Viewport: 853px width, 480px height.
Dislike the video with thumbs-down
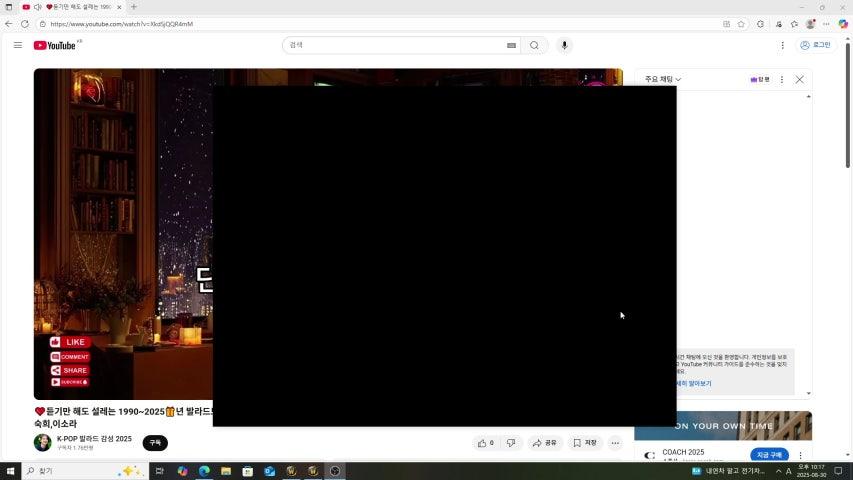(x=511, y=443)
